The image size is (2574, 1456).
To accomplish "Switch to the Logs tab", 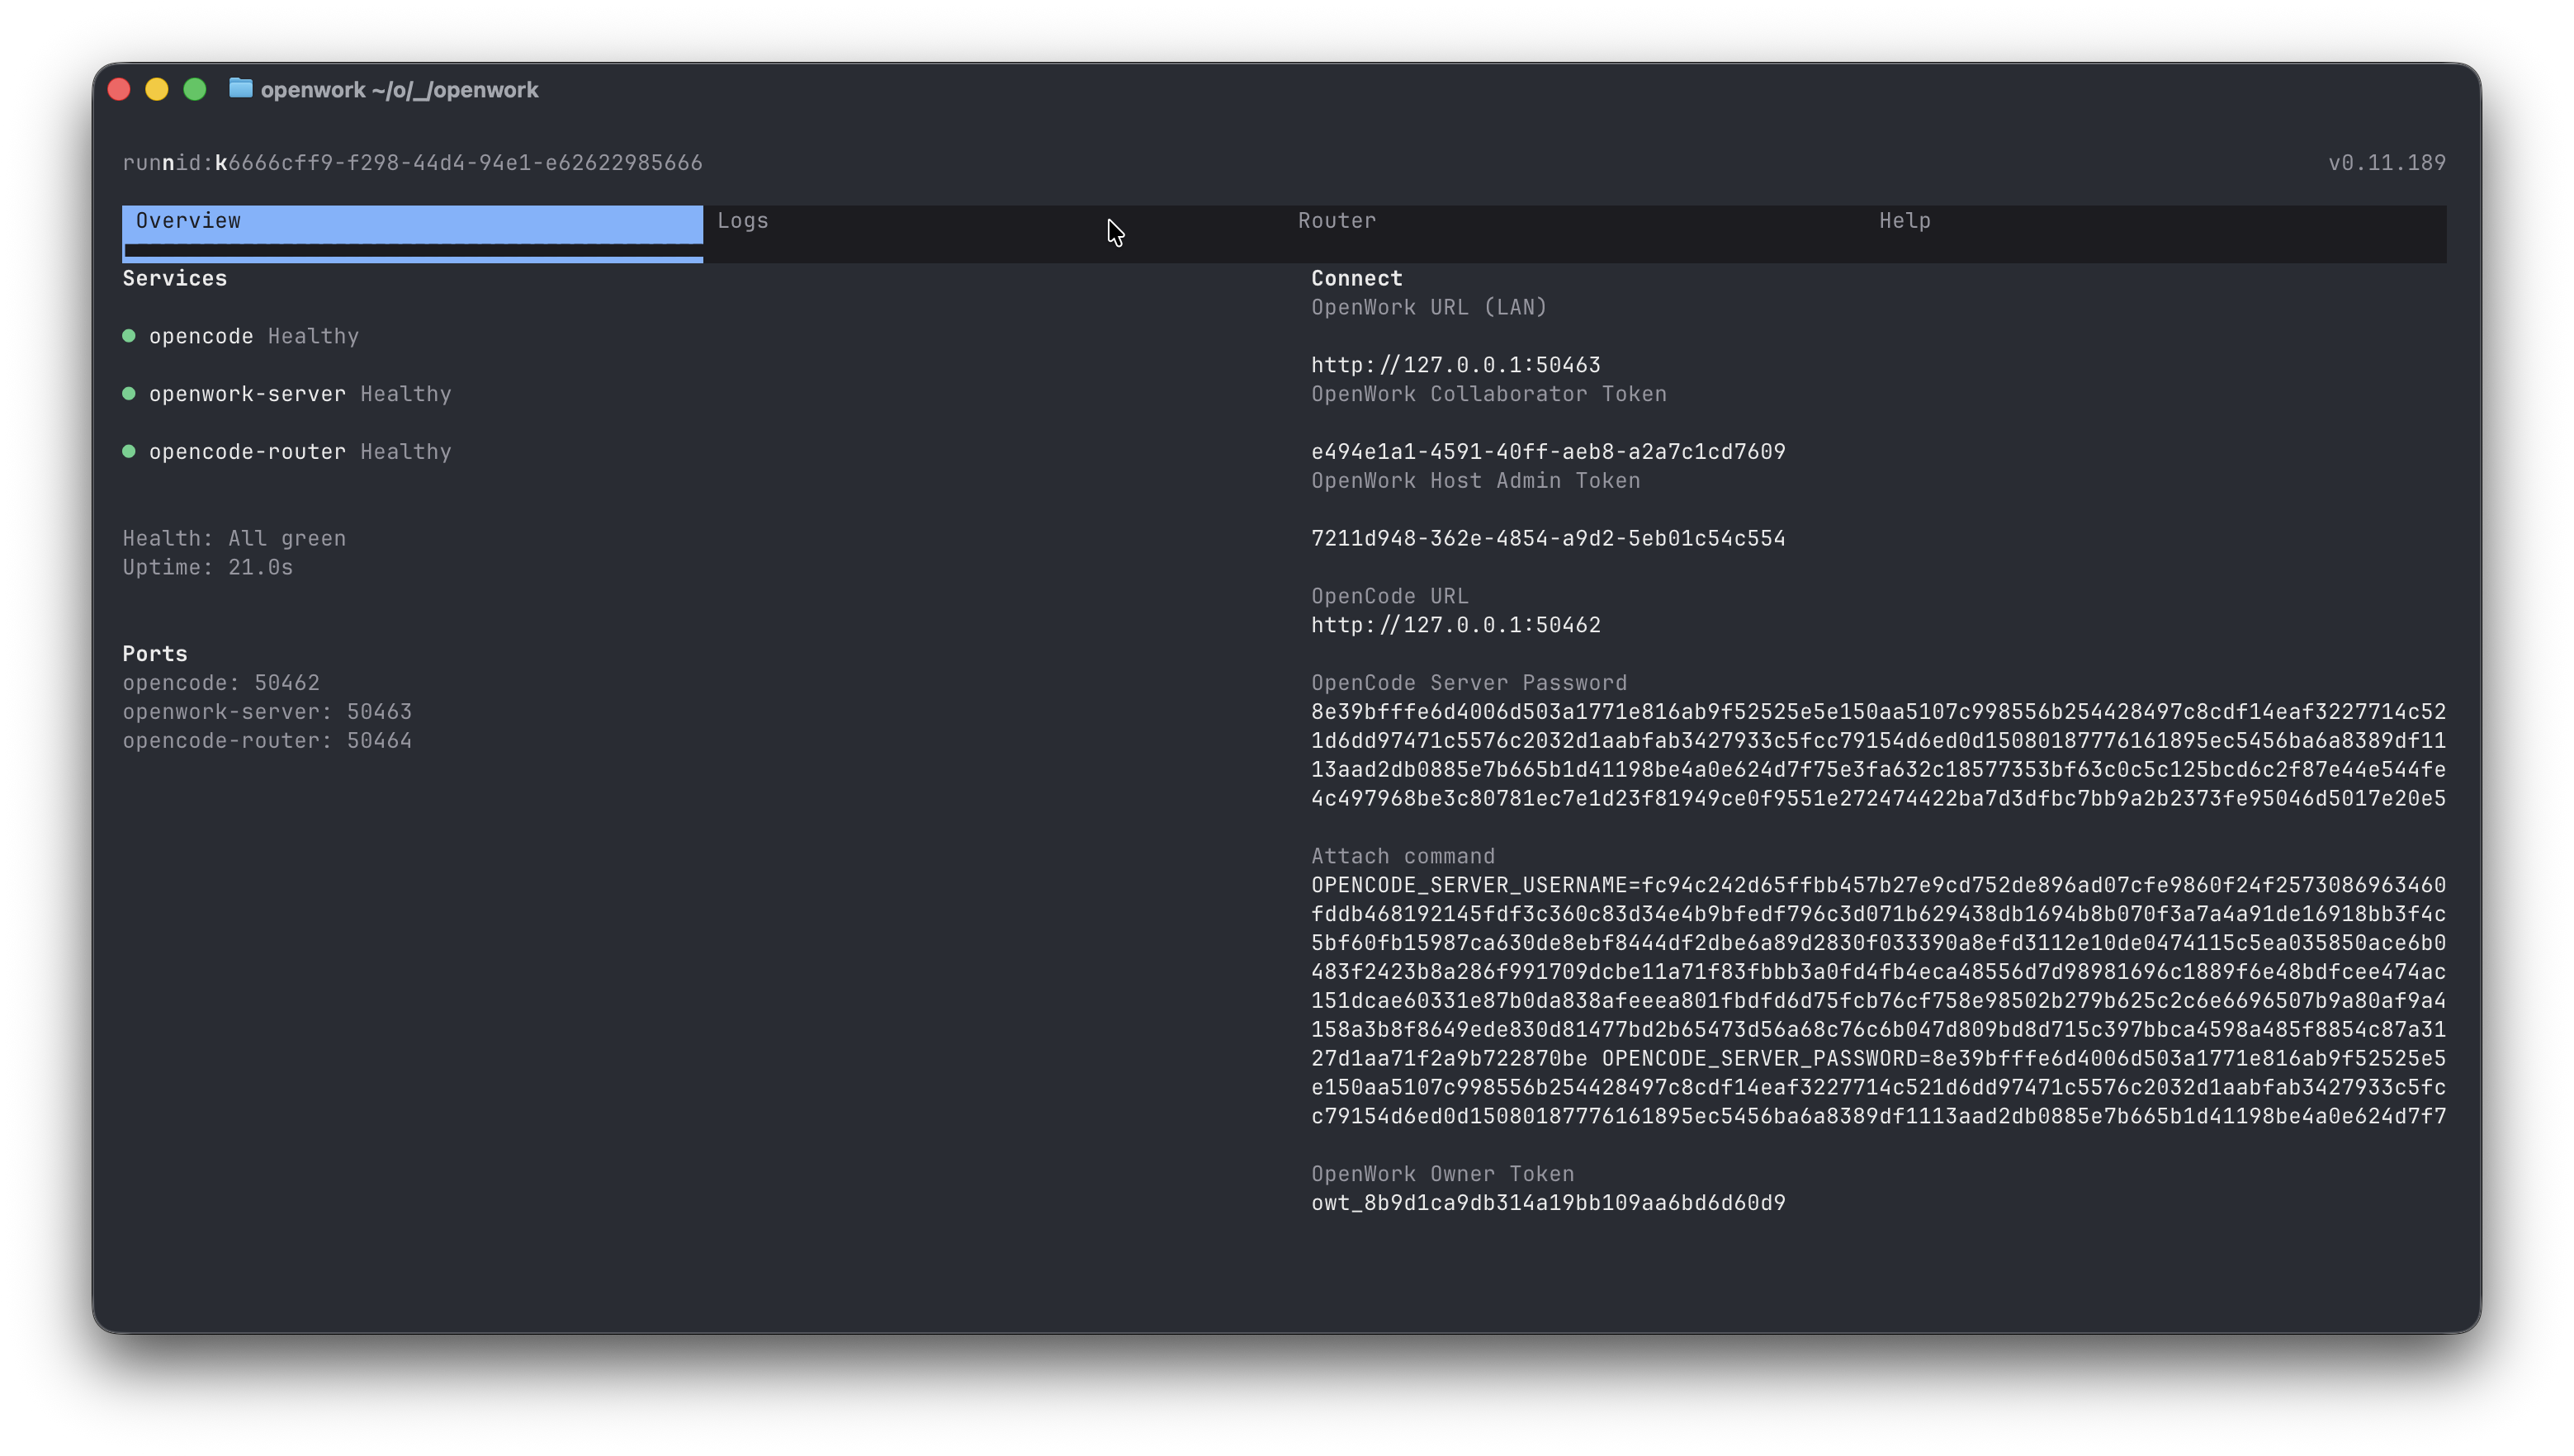I will coord(743,221).
